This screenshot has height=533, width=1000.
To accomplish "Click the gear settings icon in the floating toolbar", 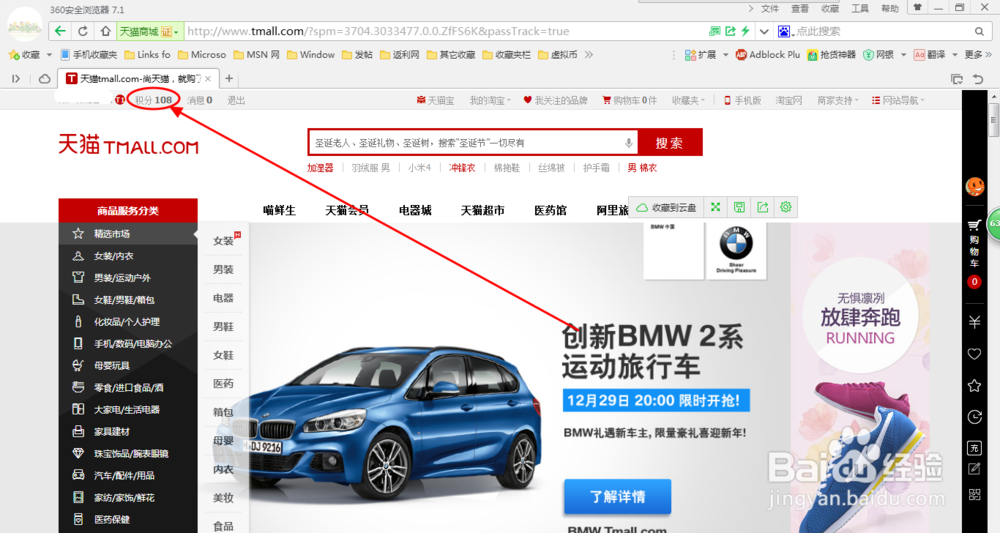I will click(786, 207).
